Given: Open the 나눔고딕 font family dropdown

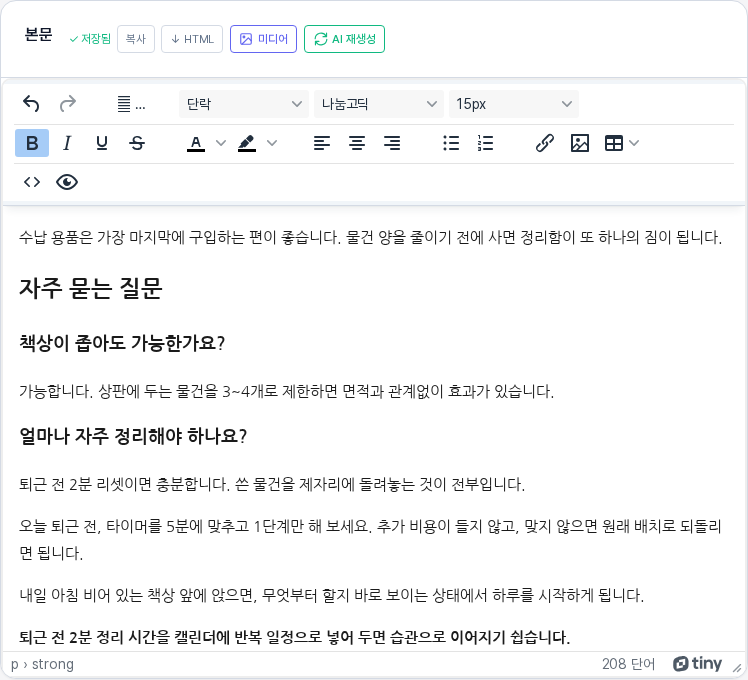Looking at the screenshot, I should pyautogui.click(x=379, y=104).
